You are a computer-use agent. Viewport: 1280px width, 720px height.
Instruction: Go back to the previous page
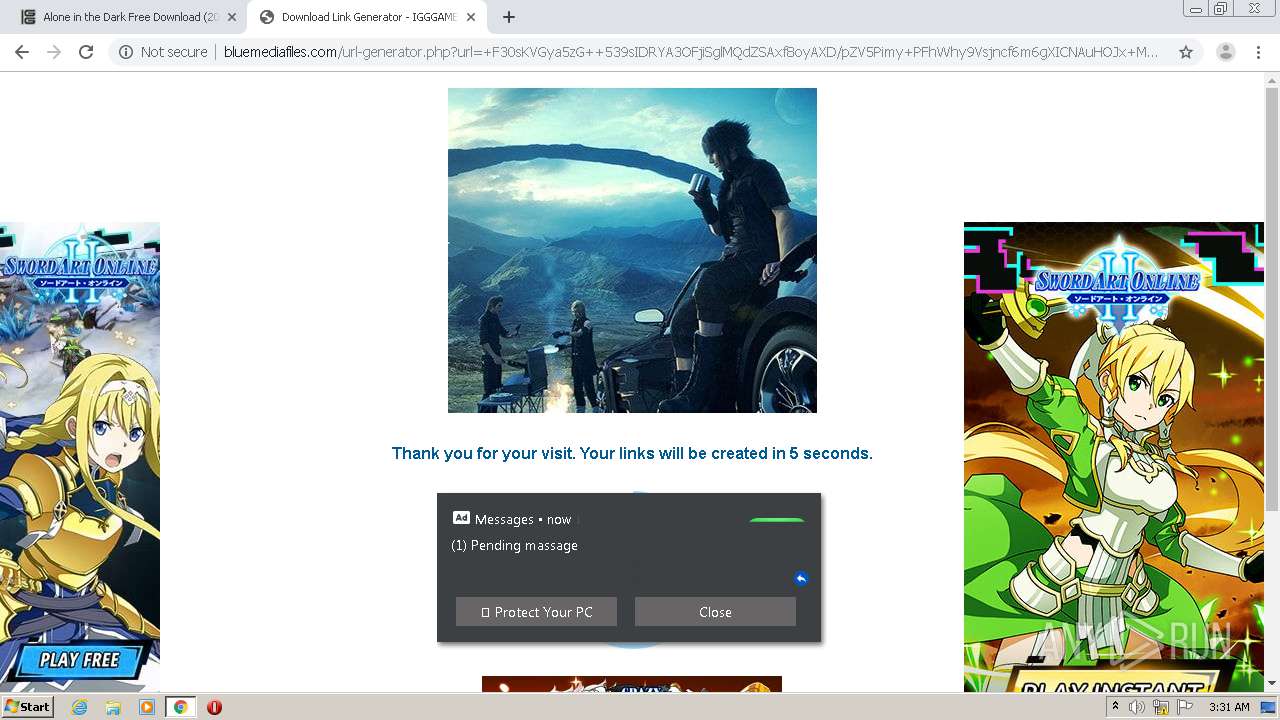pos(22,52)
